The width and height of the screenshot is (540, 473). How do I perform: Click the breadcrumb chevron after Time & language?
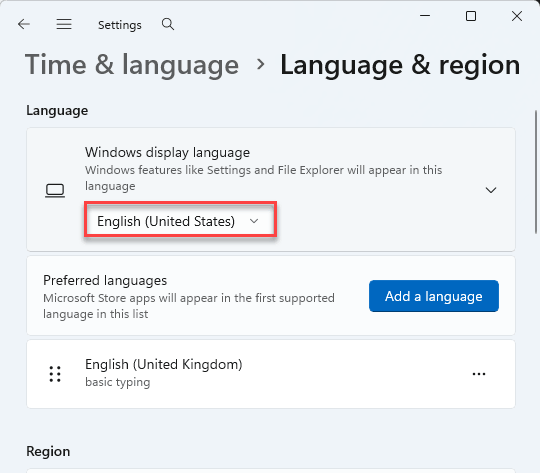[261, 64]
